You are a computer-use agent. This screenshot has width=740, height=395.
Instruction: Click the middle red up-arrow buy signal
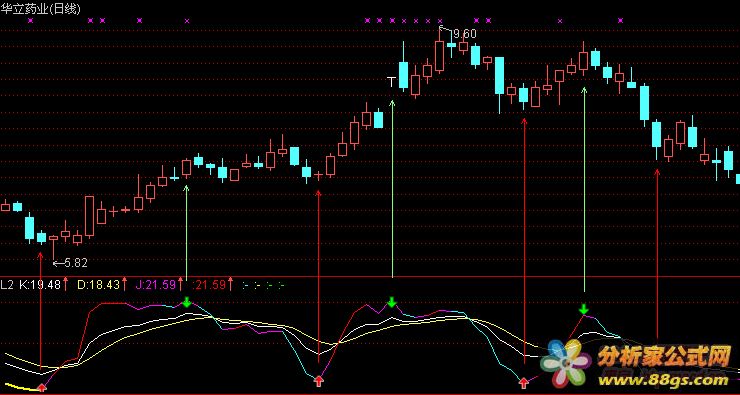pyautogui.click(x=319, y=380)
